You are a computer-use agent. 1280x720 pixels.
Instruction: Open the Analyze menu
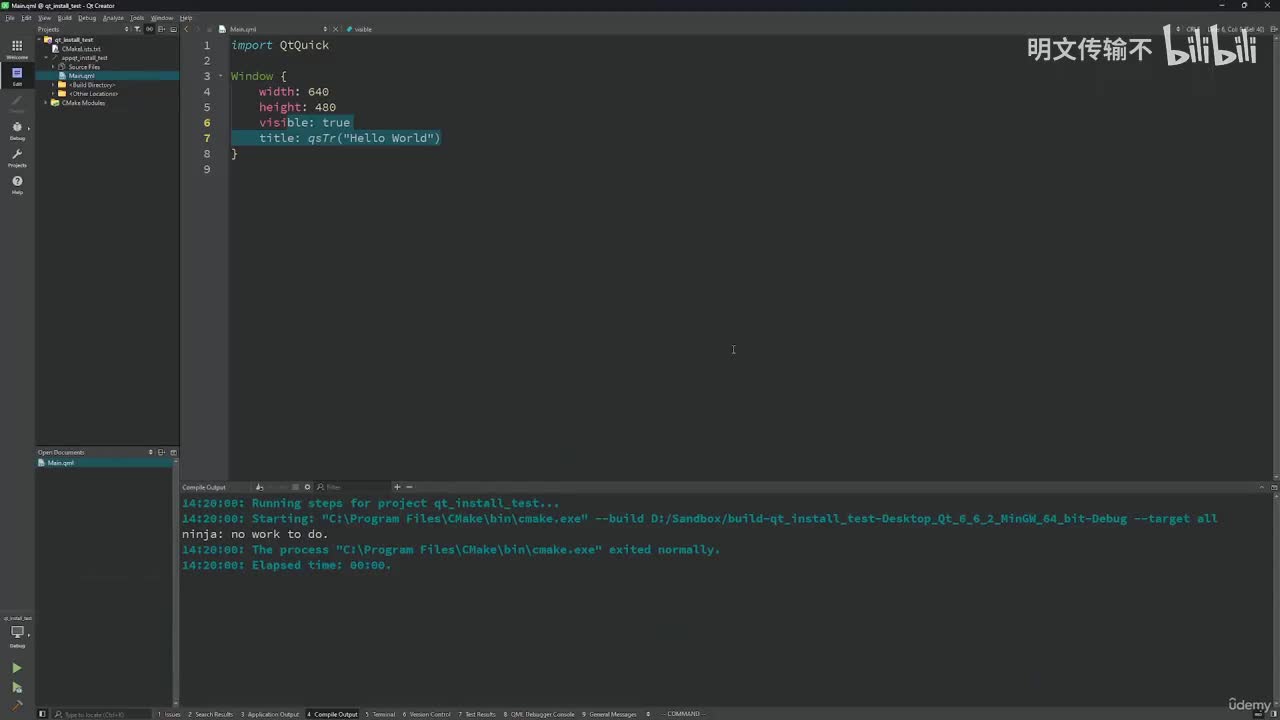click(x=113, y=18)
